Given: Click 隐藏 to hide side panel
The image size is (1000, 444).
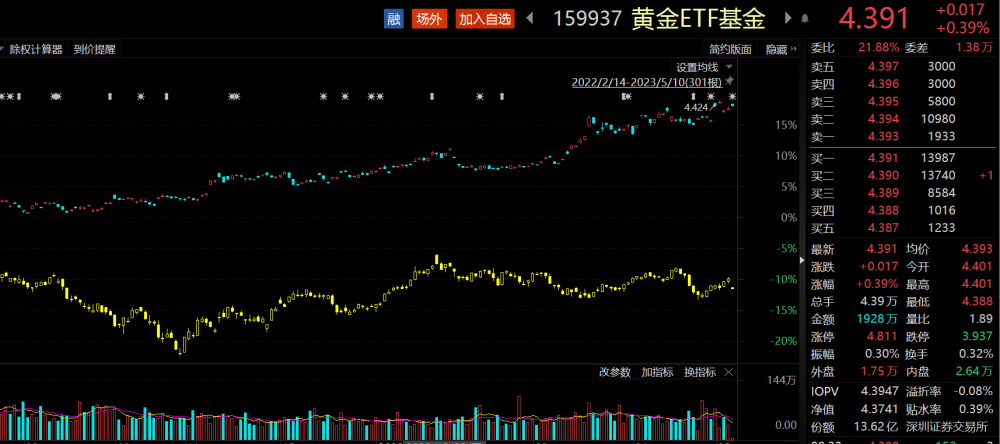Looking at the screenshot, I should (x=781, y=49).
